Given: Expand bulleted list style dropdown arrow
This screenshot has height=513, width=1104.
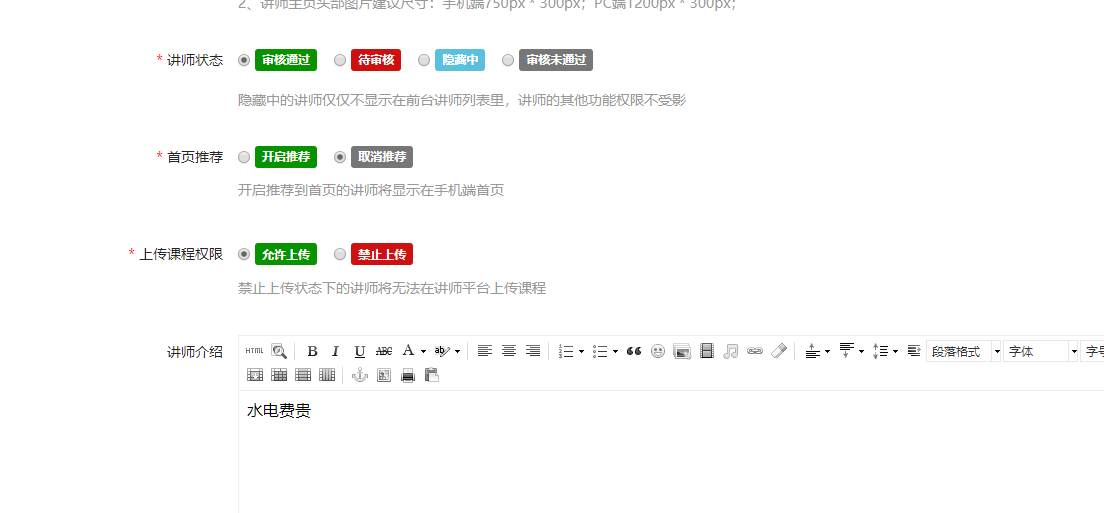Looking at the screenshot, I should (x=615, y=351).
